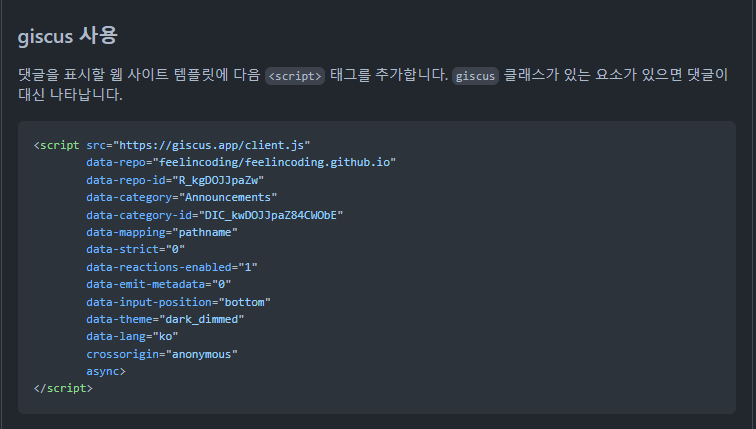Click the data-repo="feelincoding/feelincoding.github.io" line
The image size is (756, 429).
tap(241, 162)
